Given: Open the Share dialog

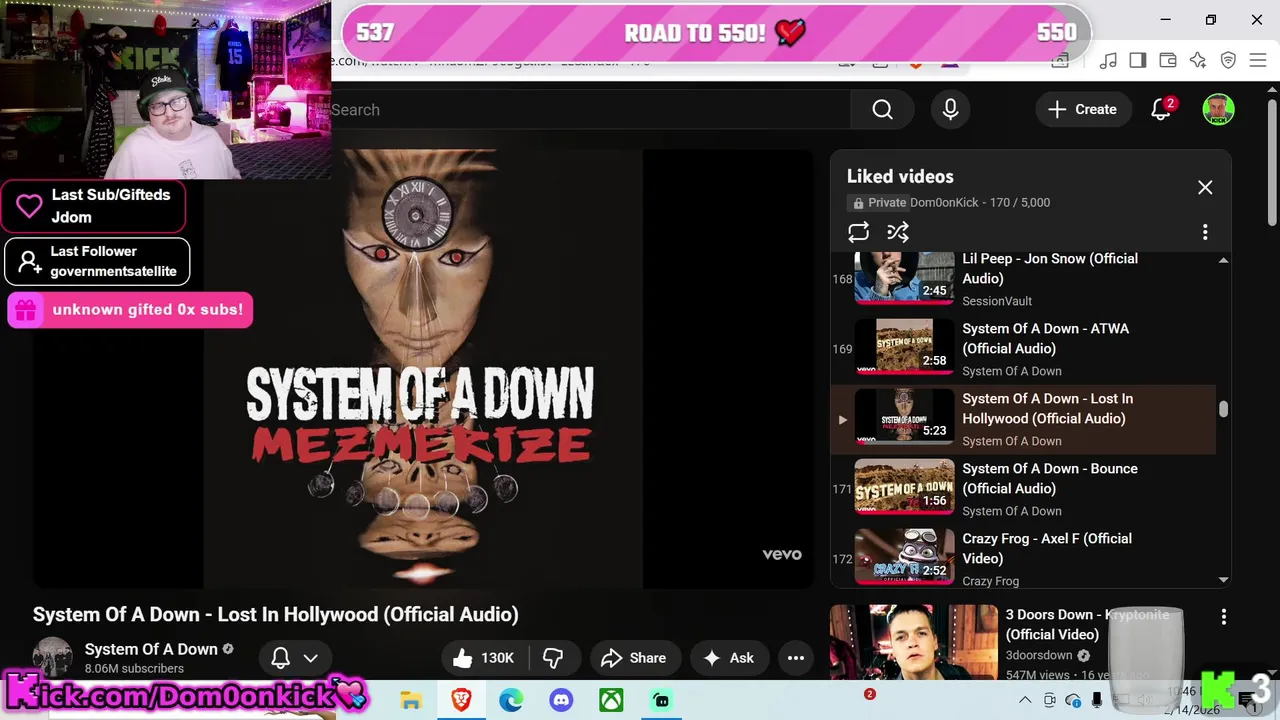Looking at the screenshot, I should pyautogui.click(x=633, y=657).
